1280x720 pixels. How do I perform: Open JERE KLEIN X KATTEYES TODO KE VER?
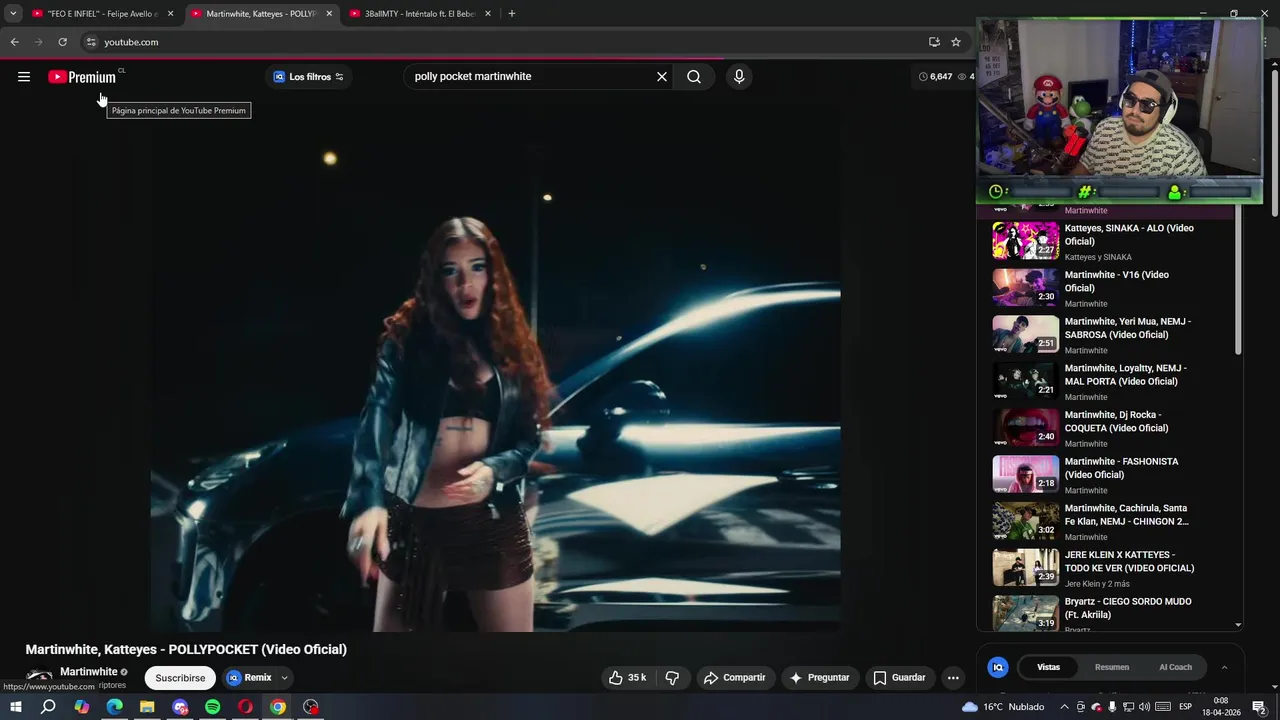(x=1129, y=561)
